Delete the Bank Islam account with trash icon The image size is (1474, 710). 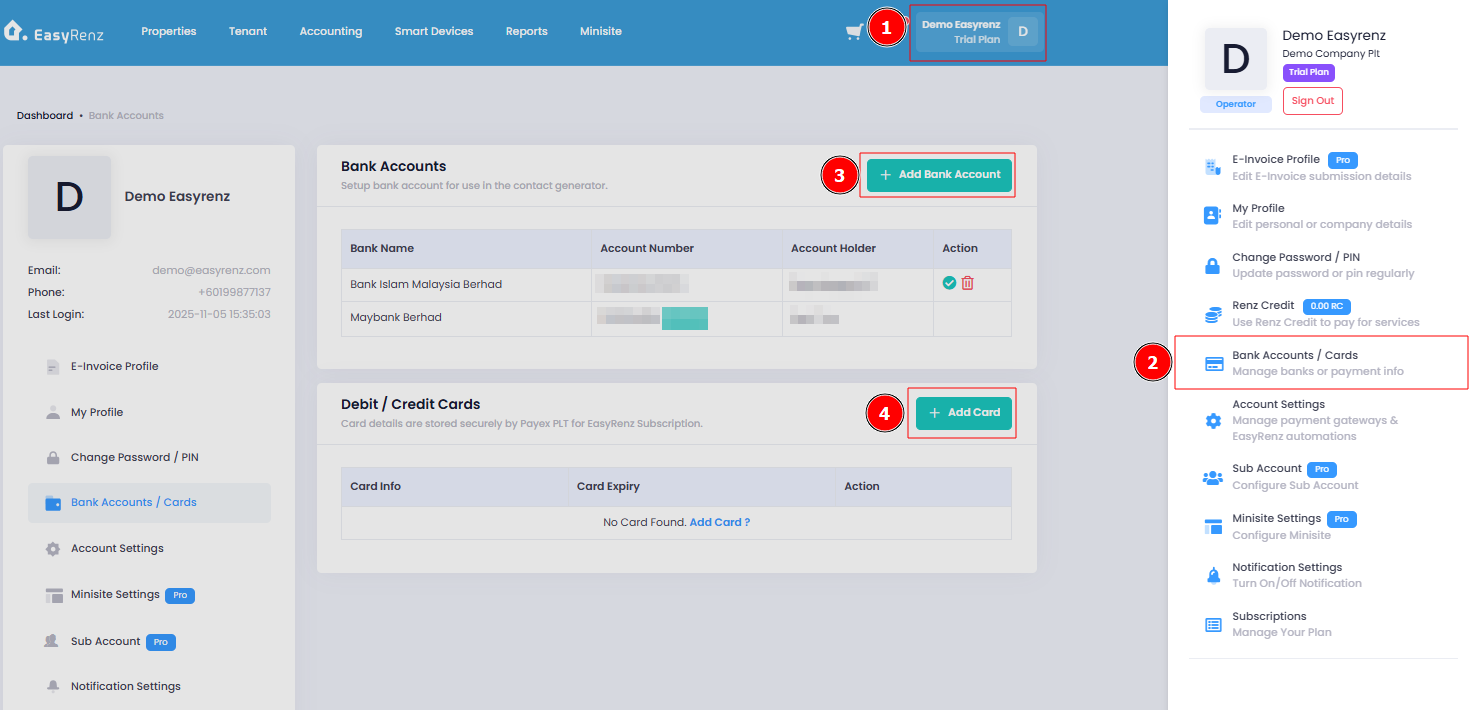(x=967, y=284)
